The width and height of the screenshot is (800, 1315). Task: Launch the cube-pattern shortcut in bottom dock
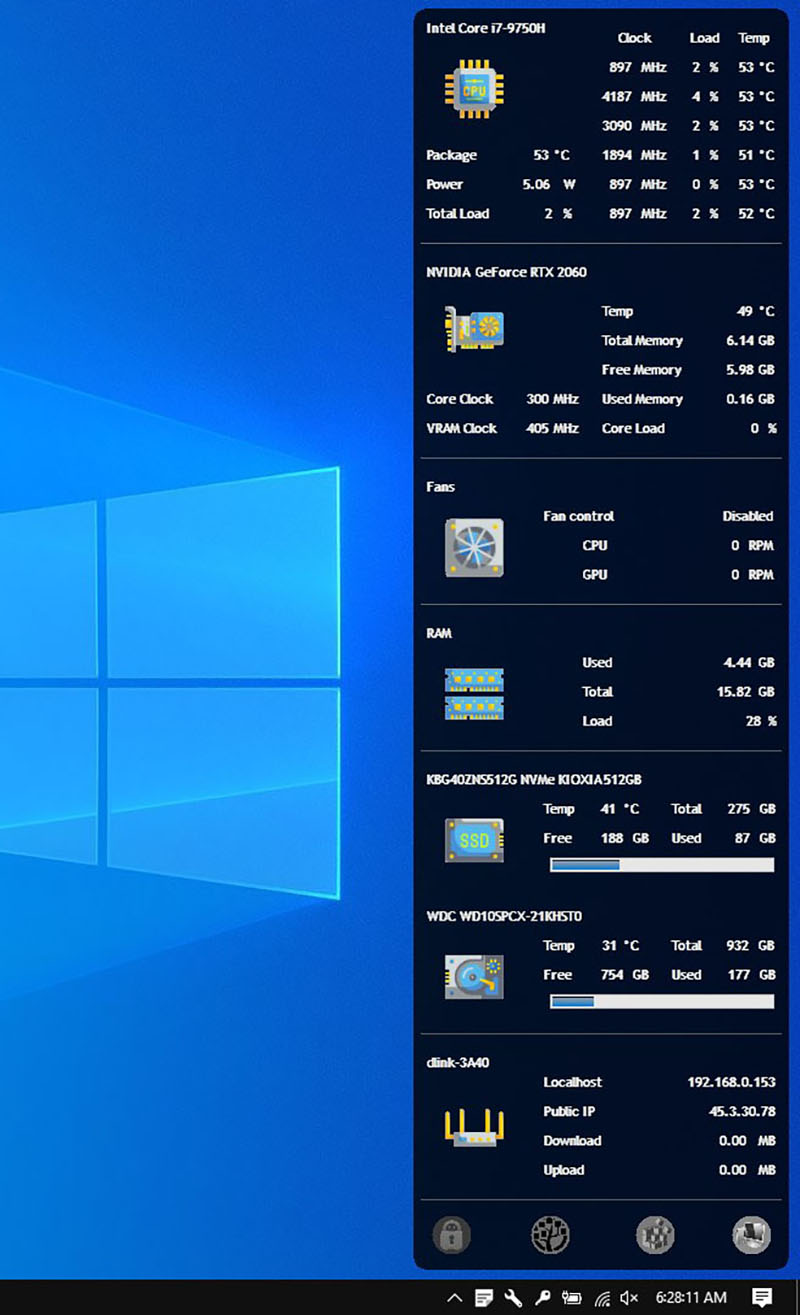(655, 1235)
